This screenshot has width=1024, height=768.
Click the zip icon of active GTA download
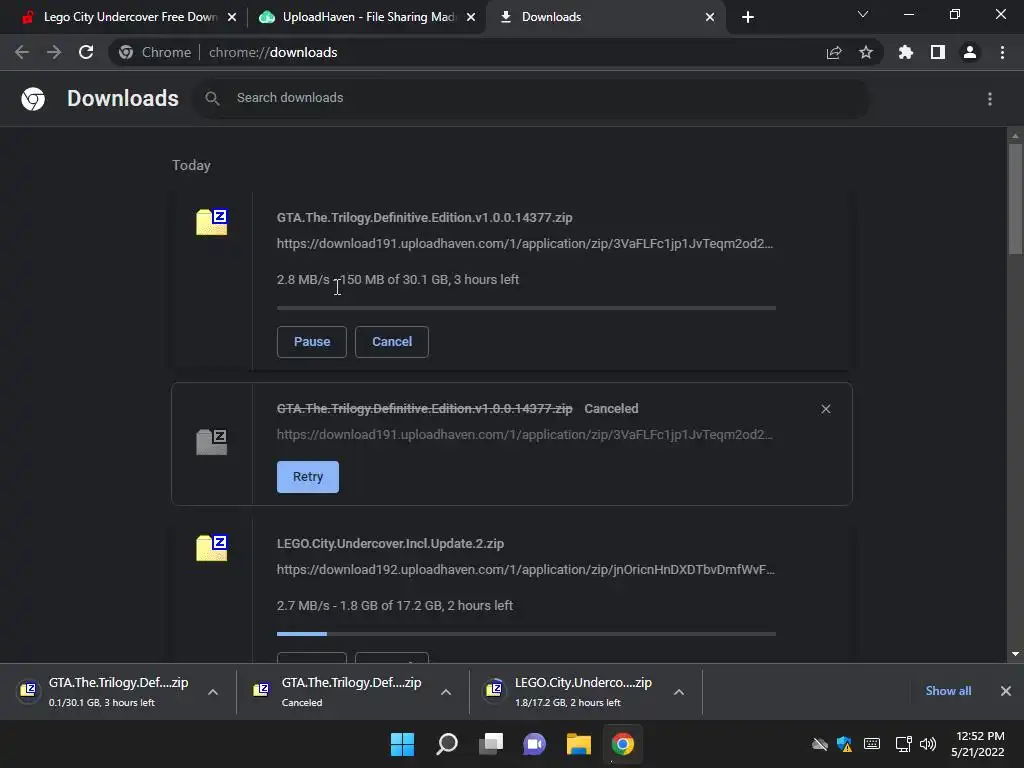point(212,222)
